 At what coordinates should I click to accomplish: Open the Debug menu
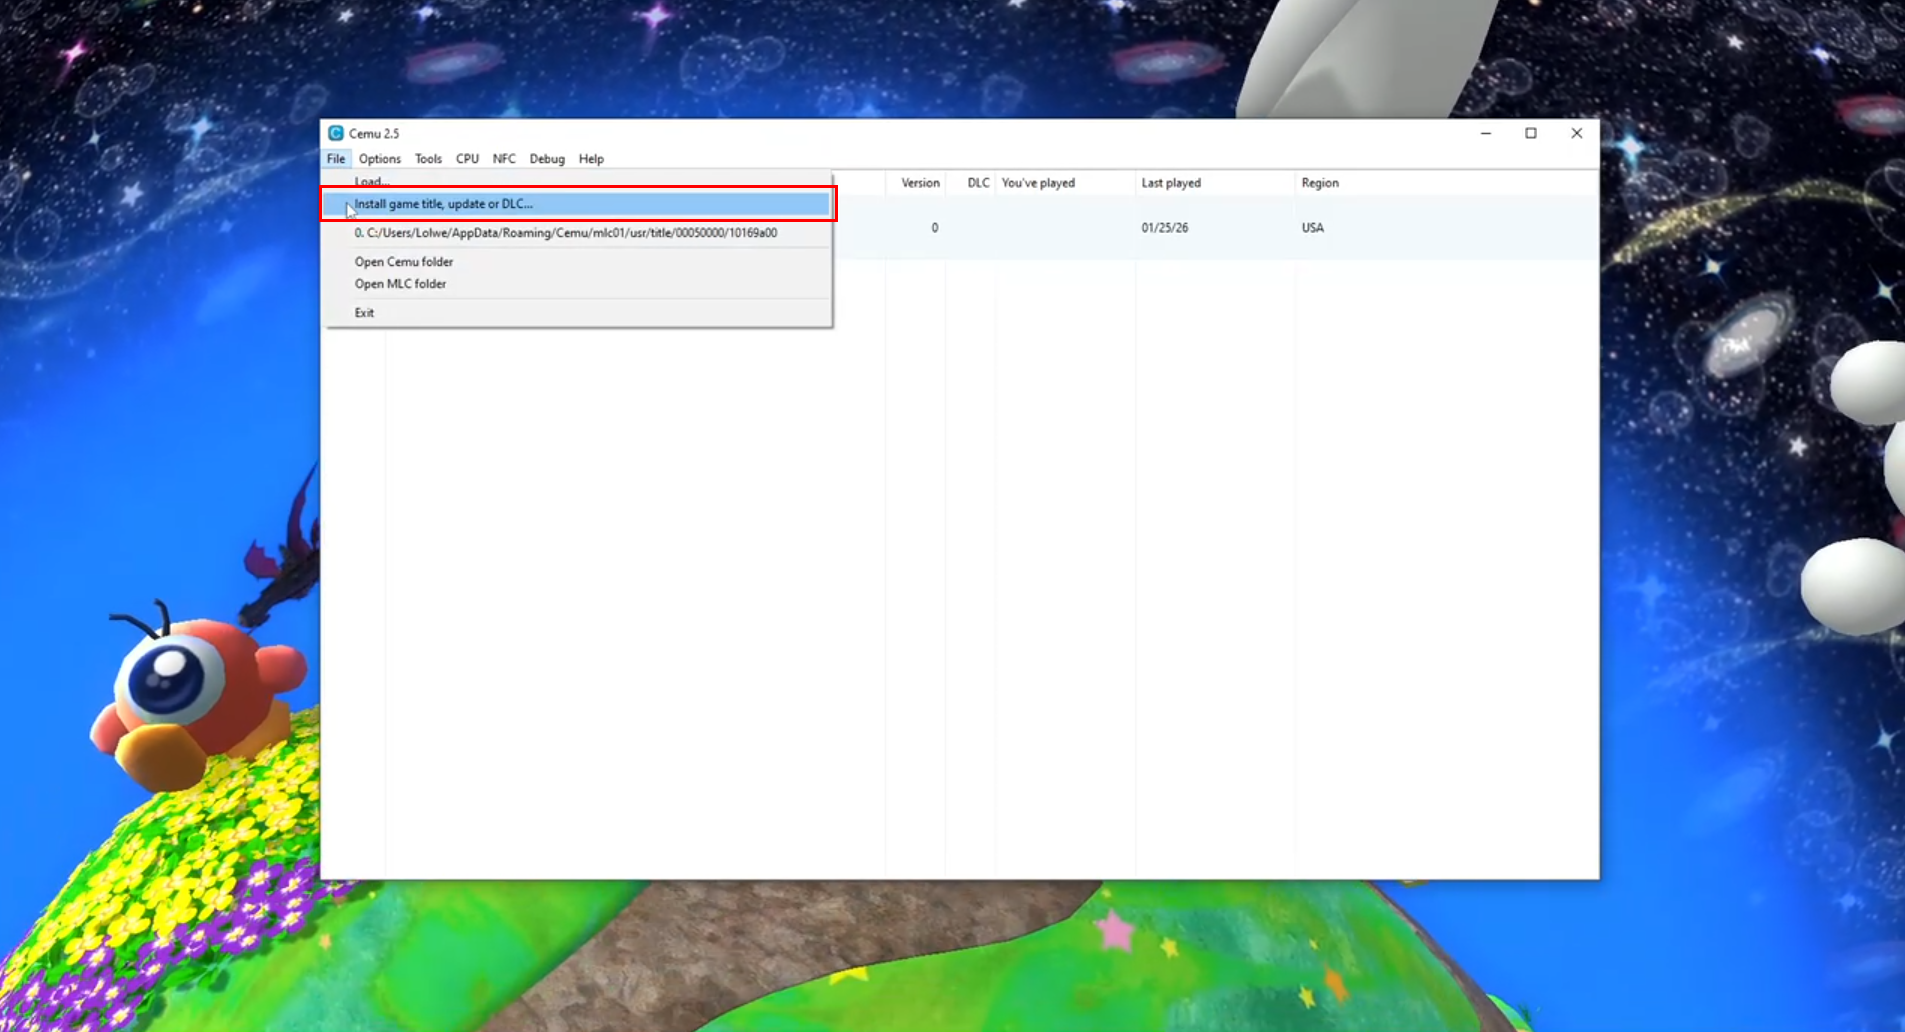tap(546, 158)
